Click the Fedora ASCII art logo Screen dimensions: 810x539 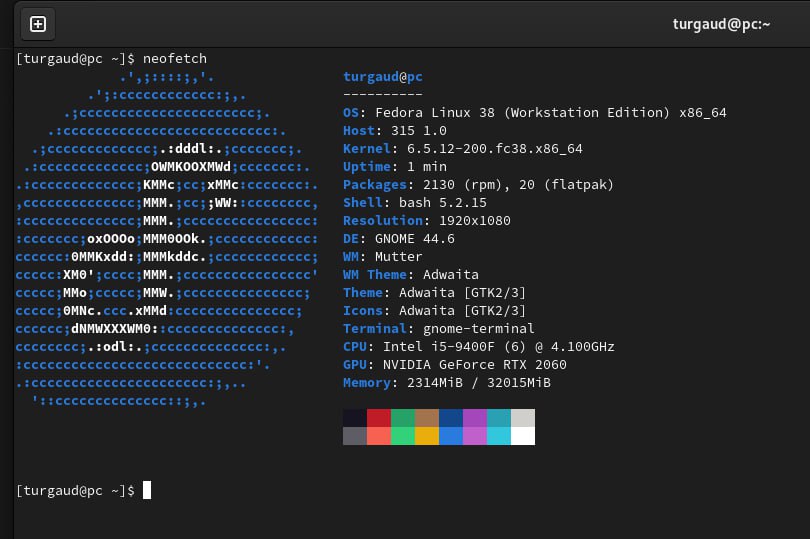coord(167,239)
